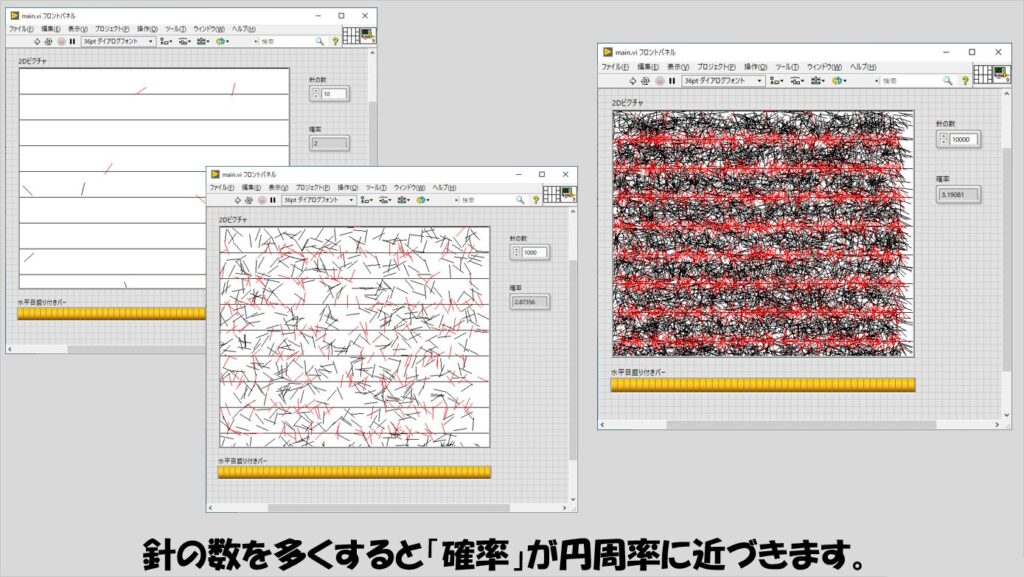
Task: Click the connector pane grid in the top-left window
Action: point(350,36)
